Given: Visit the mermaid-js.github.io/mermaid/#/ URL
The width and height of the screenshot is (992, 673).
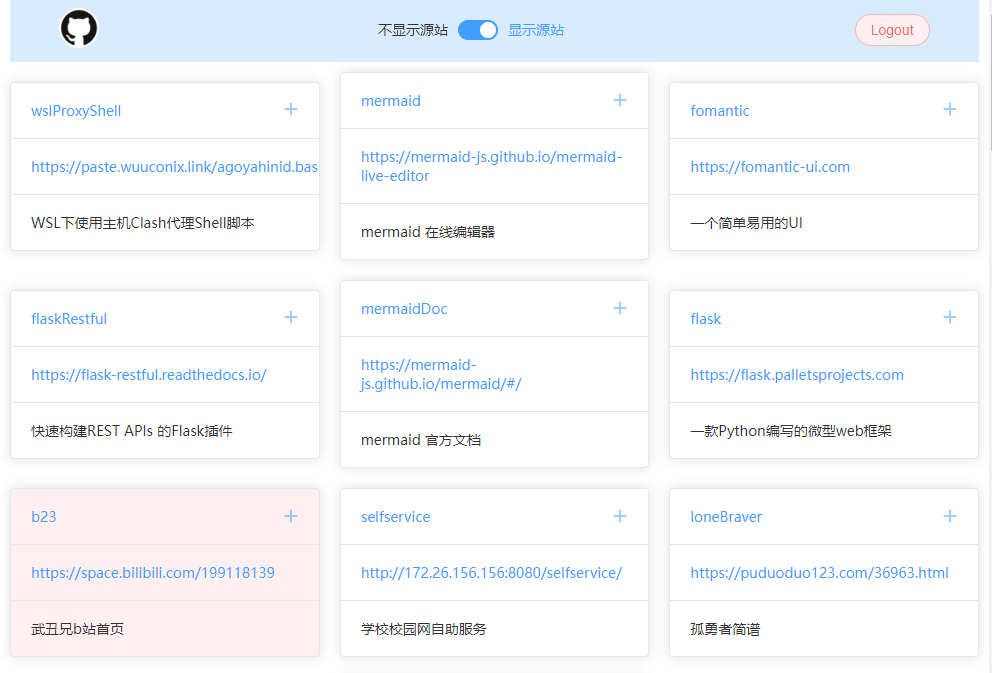Looking at the screenshot, I should point(441,374).
